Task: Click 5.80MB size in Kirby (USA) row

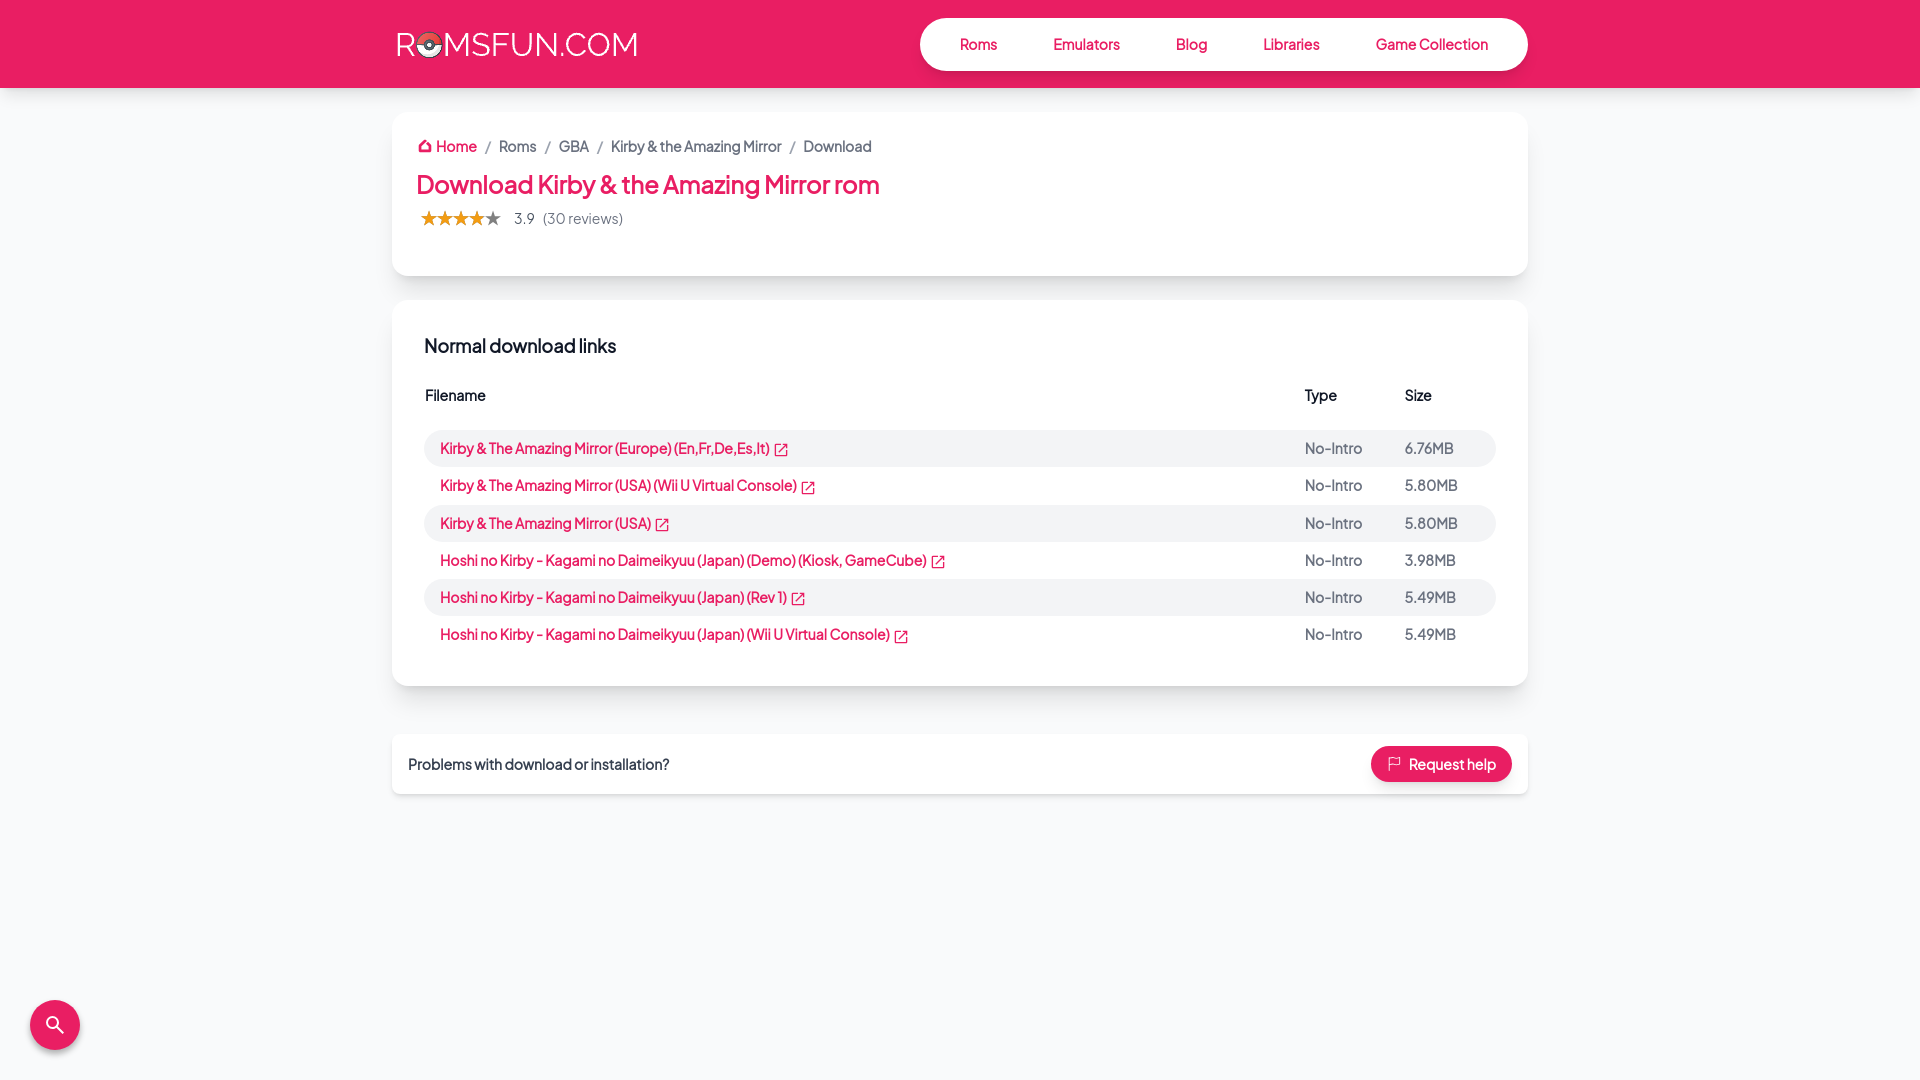Action: [x=1430, y=523]
